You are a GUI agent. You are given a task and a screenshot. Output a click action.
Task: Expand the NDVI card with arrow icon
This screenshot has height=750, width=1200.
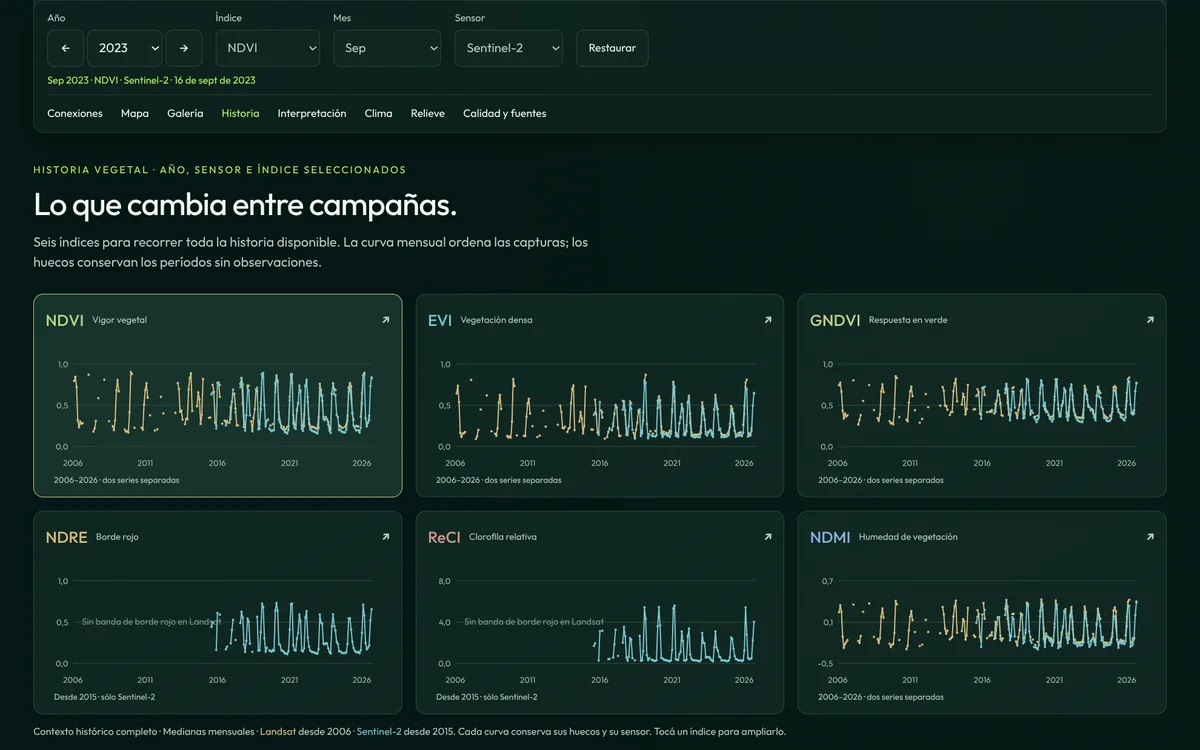(x=386, y=320)
